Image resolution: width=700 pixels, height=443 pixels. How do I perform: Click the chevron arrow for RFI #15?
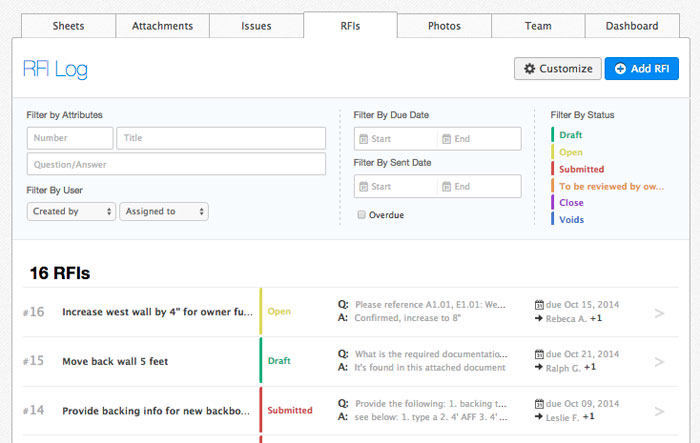tap(659, 361)
